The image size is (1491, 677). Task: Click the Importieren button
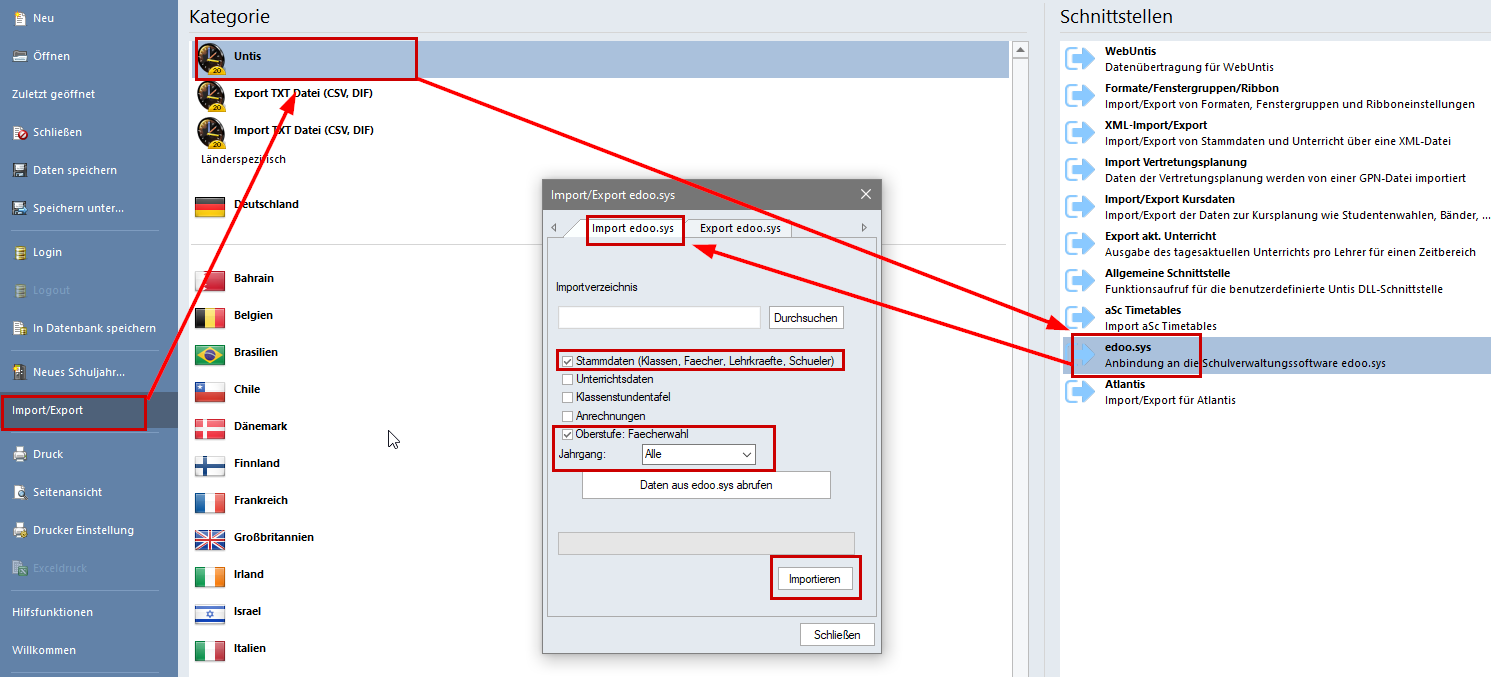point(815,579)
